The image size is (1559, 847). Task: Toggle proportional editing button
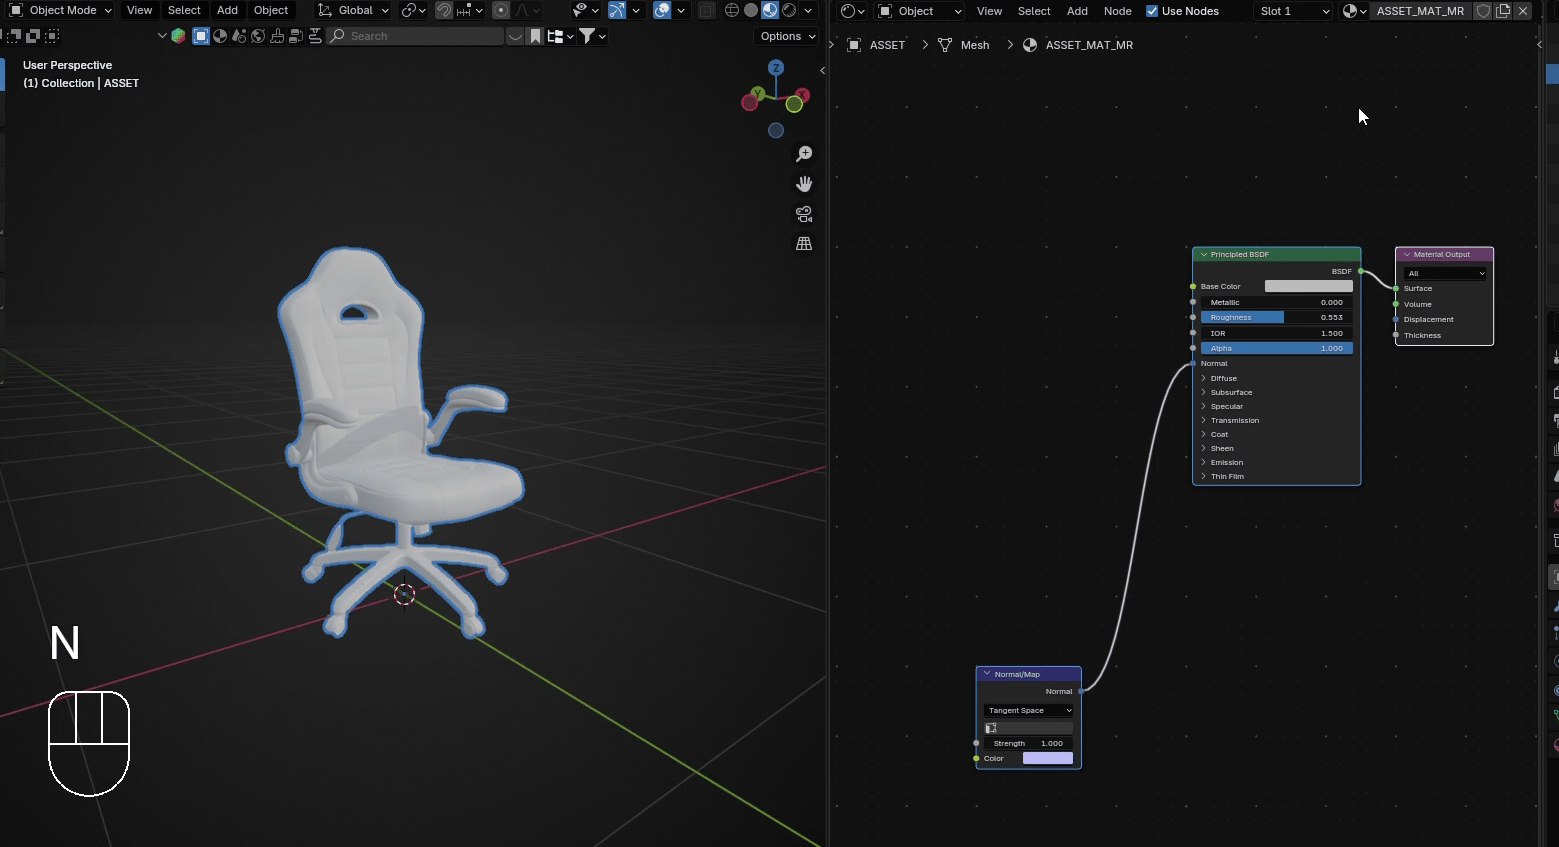pos(501,10)
